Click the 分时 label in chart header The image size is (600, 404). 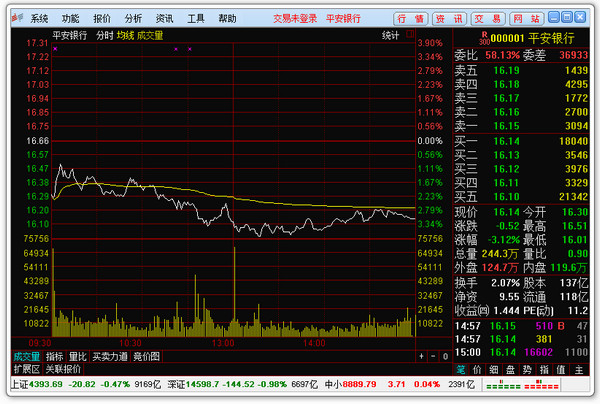coord(104,36)
